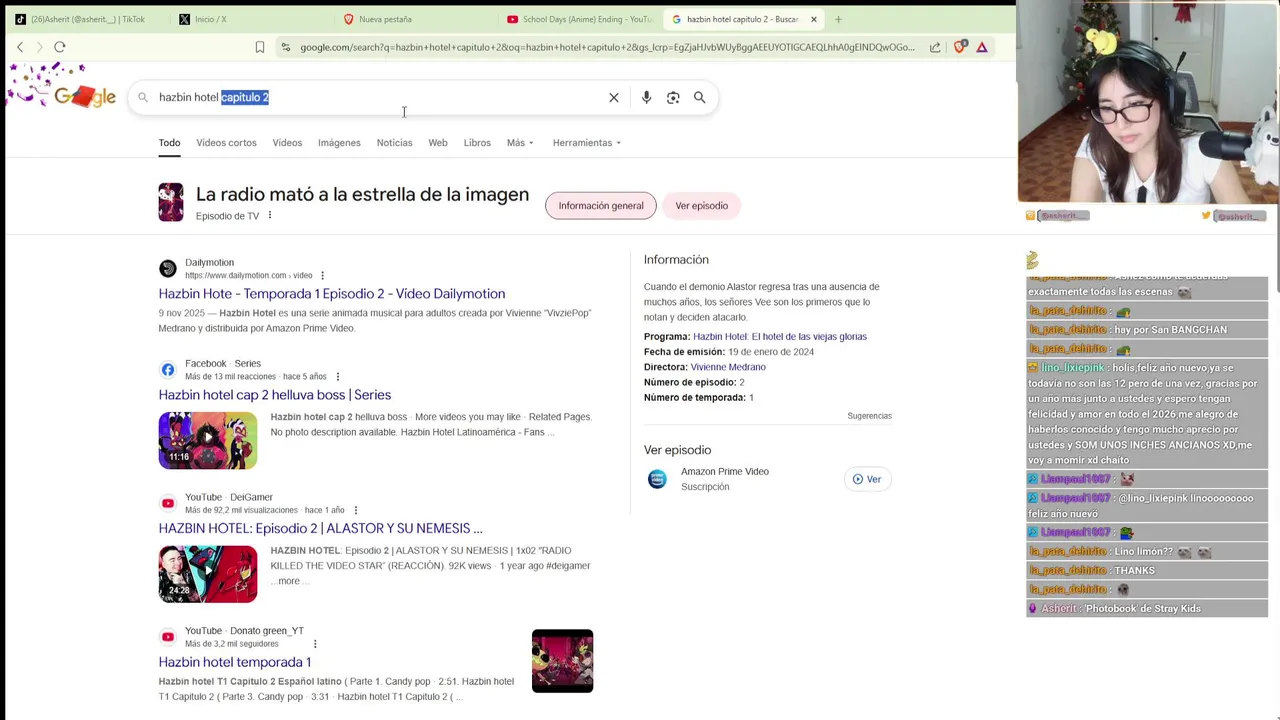Start voice search with microphone icon

coord(646,97)
